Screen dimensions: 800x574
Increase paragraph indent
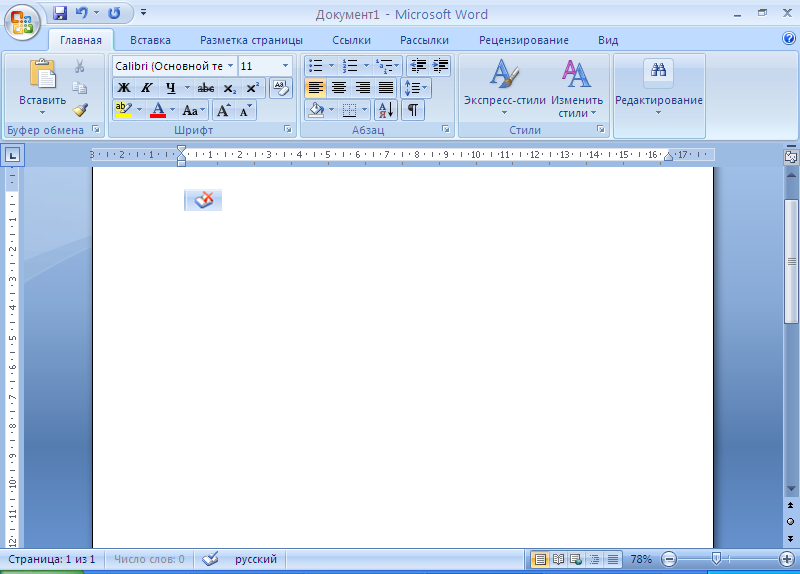(x=440, y=66)
